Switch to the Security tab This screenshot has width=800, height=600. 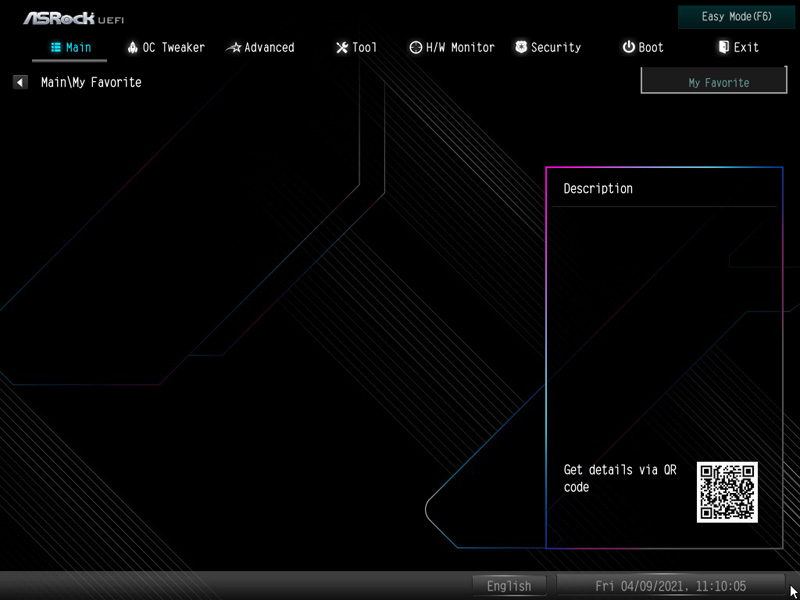(x=548, y=48)
